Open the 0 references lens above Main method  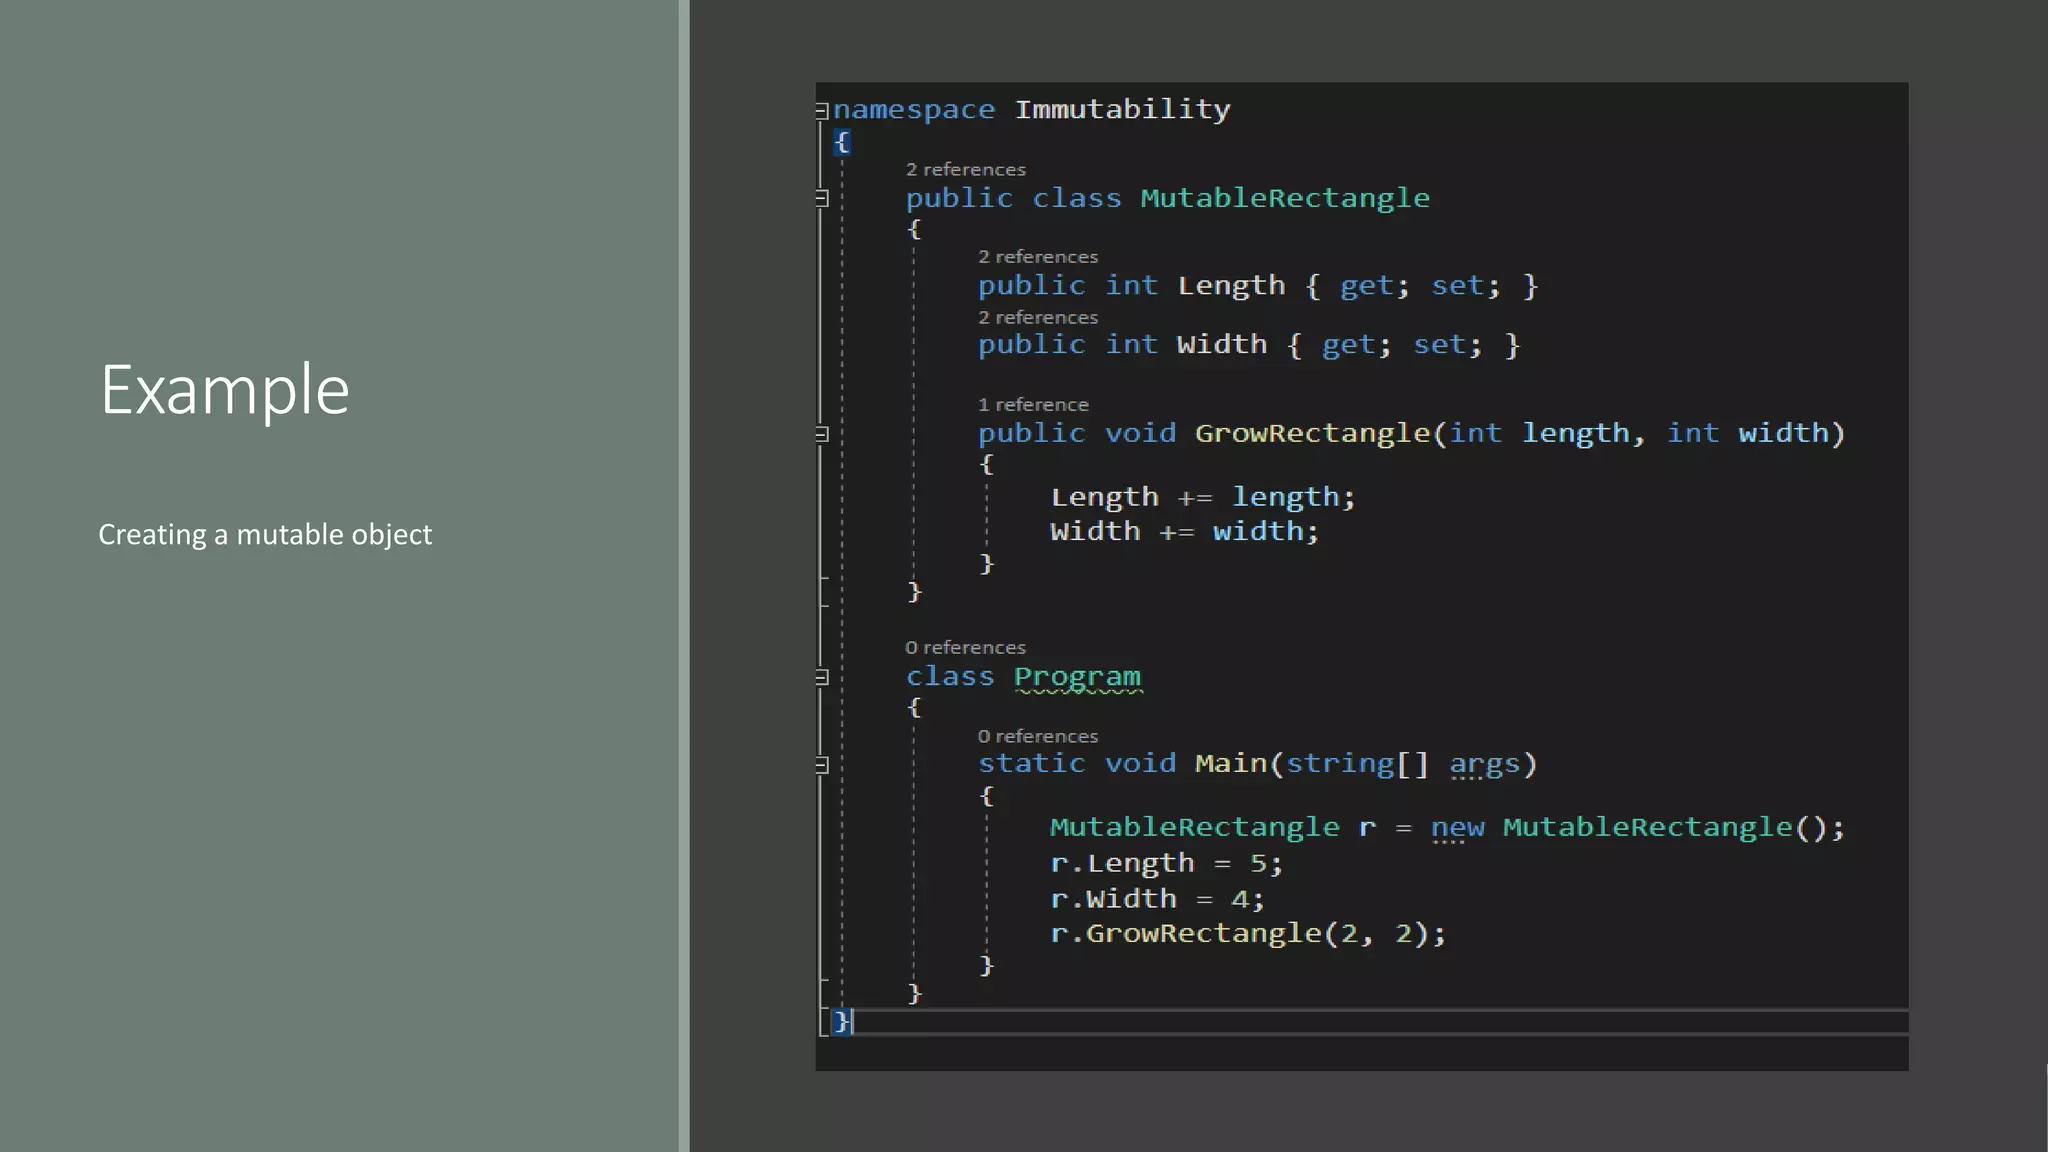1037,736
